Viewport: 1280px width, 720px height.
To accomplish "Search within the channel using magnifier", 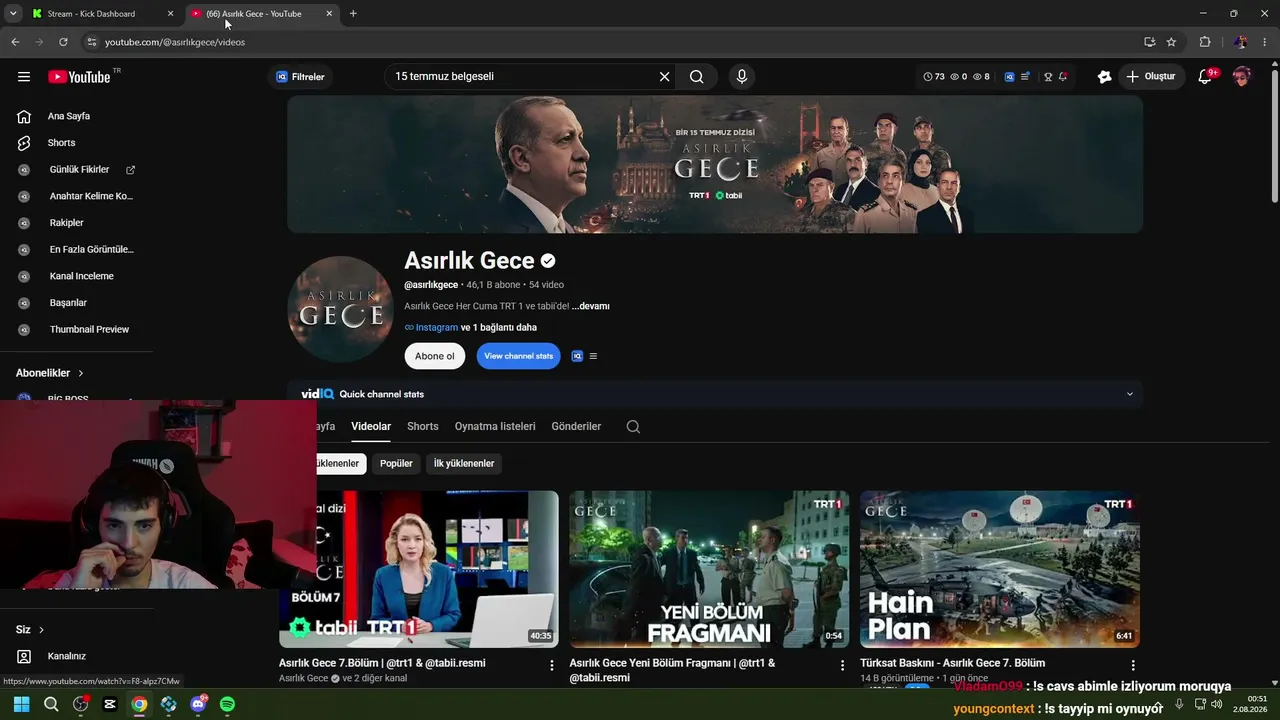I will (x=633, y=426).
